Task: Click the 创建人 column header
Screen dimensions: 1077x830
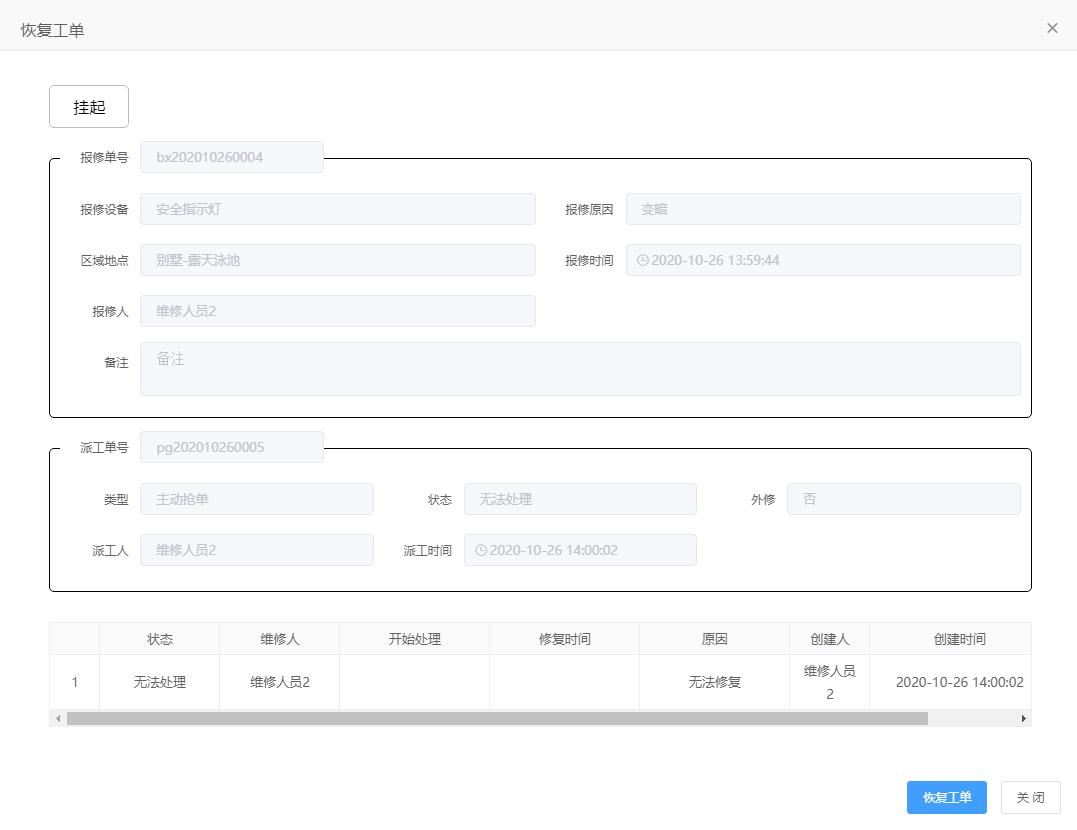Action: click(830, 639)
